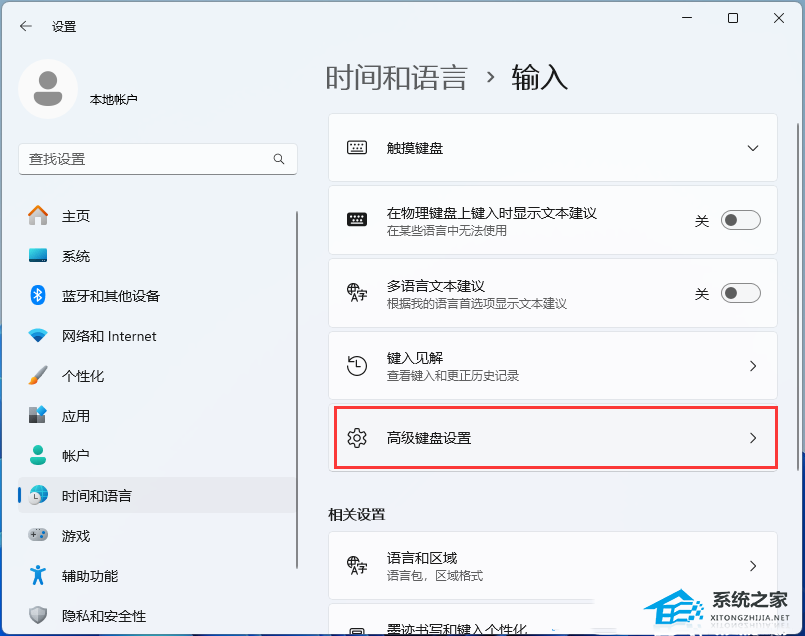Click the Personalization paintbrush icon

click(x=38, y=376)
